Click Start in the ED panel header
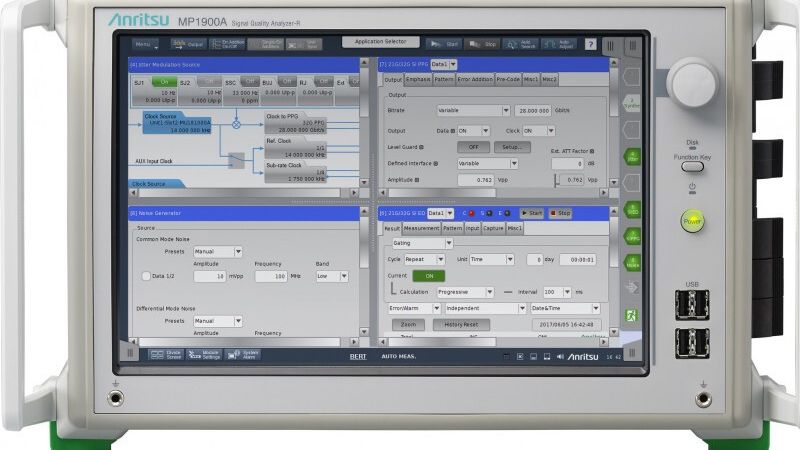 coord(532,213)
